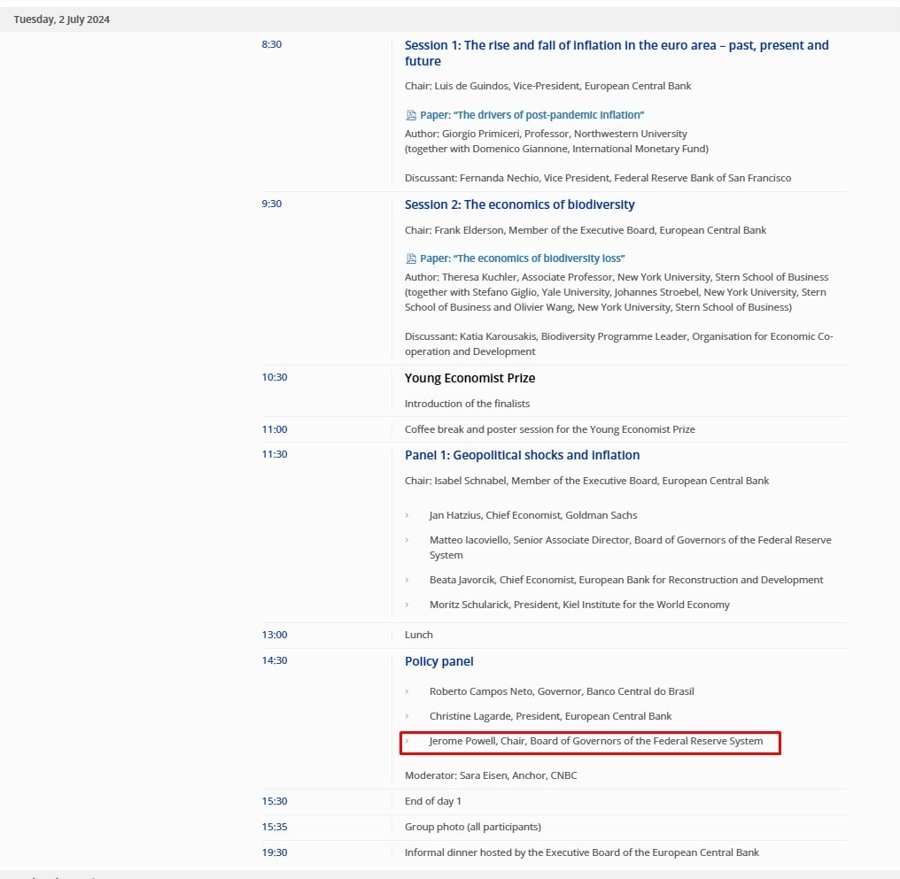Click together with Domenico Giannone line
This screenshot has width=900, height=879.
tap(557, 149)
